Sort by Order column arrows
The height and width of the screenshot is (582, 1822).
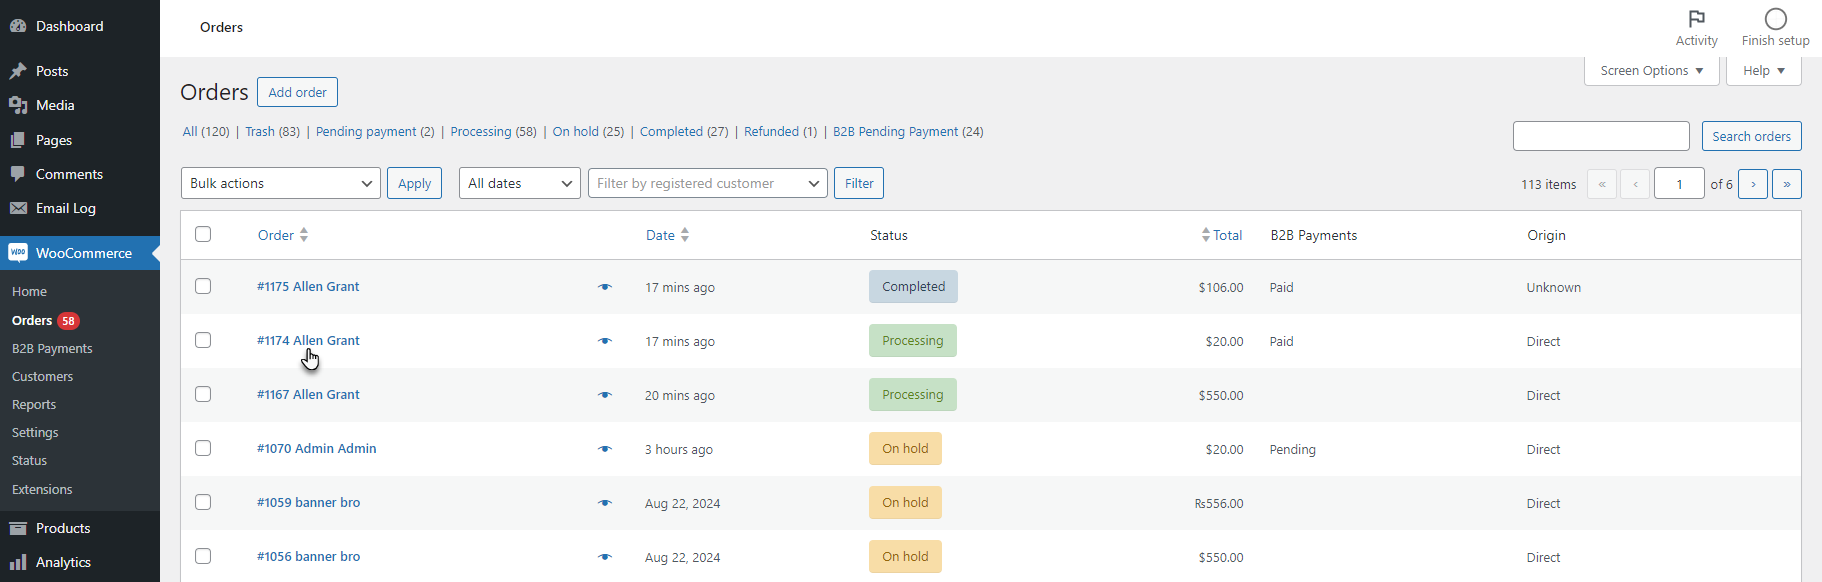304,235
